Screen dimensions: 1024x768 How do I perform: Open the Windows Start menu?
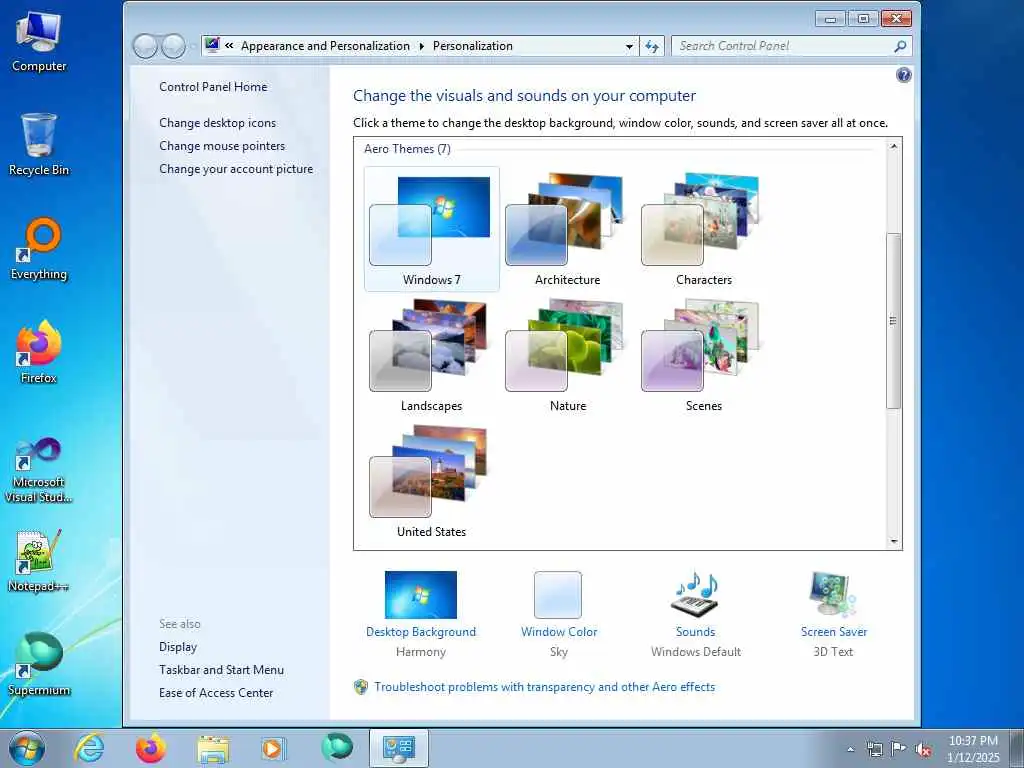point(27,748)
